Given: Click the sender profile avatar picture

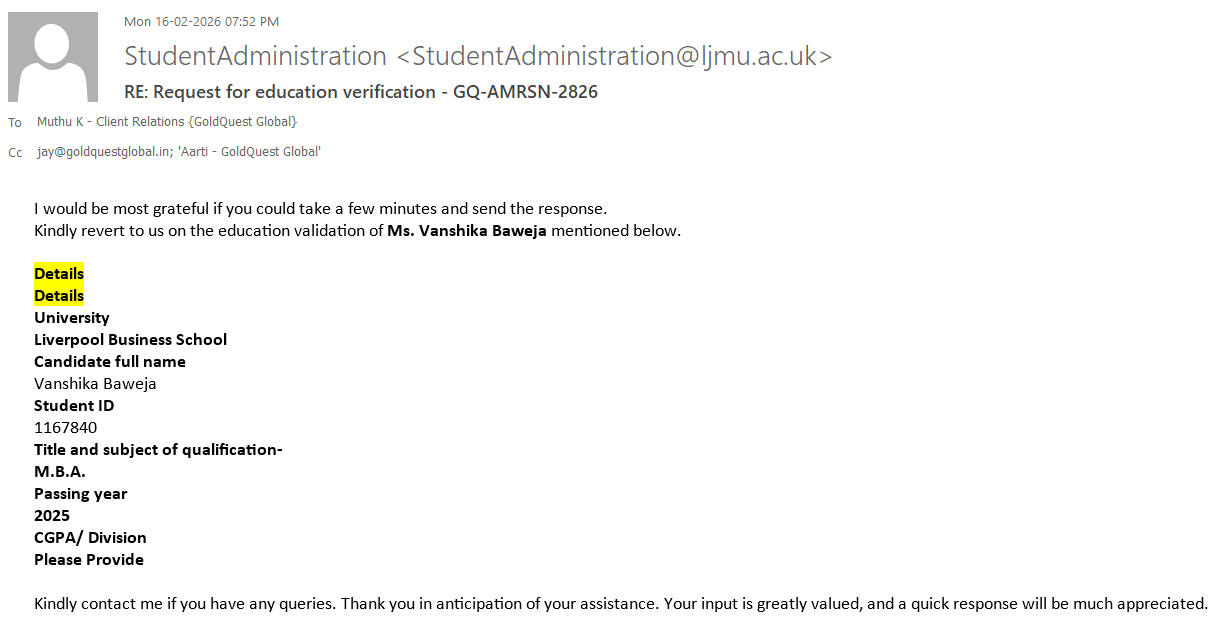Looking at the screenshot, I should click(x=53, y=57).
